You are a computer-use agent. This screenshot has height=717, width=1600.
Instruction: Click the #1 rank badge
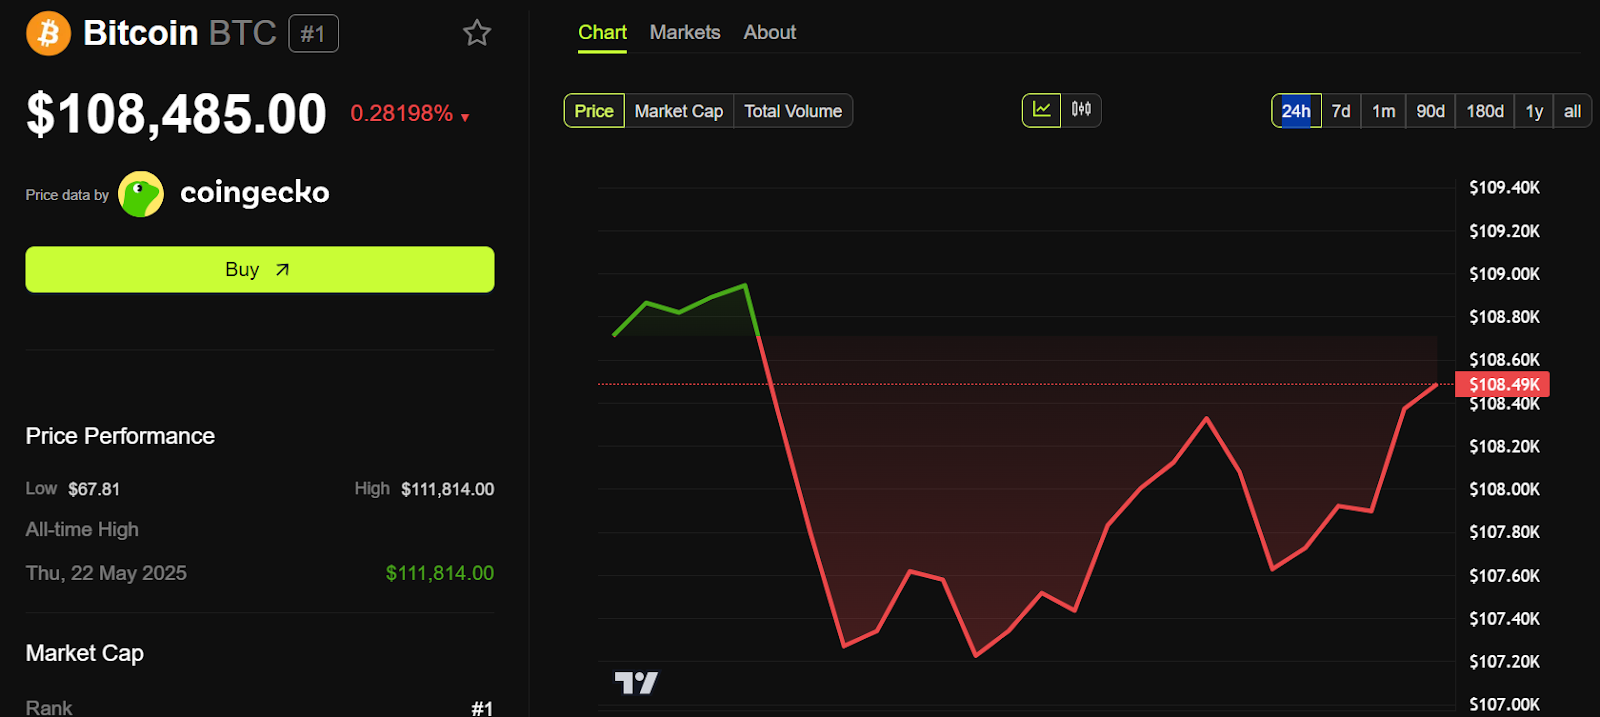click(313, 34)
